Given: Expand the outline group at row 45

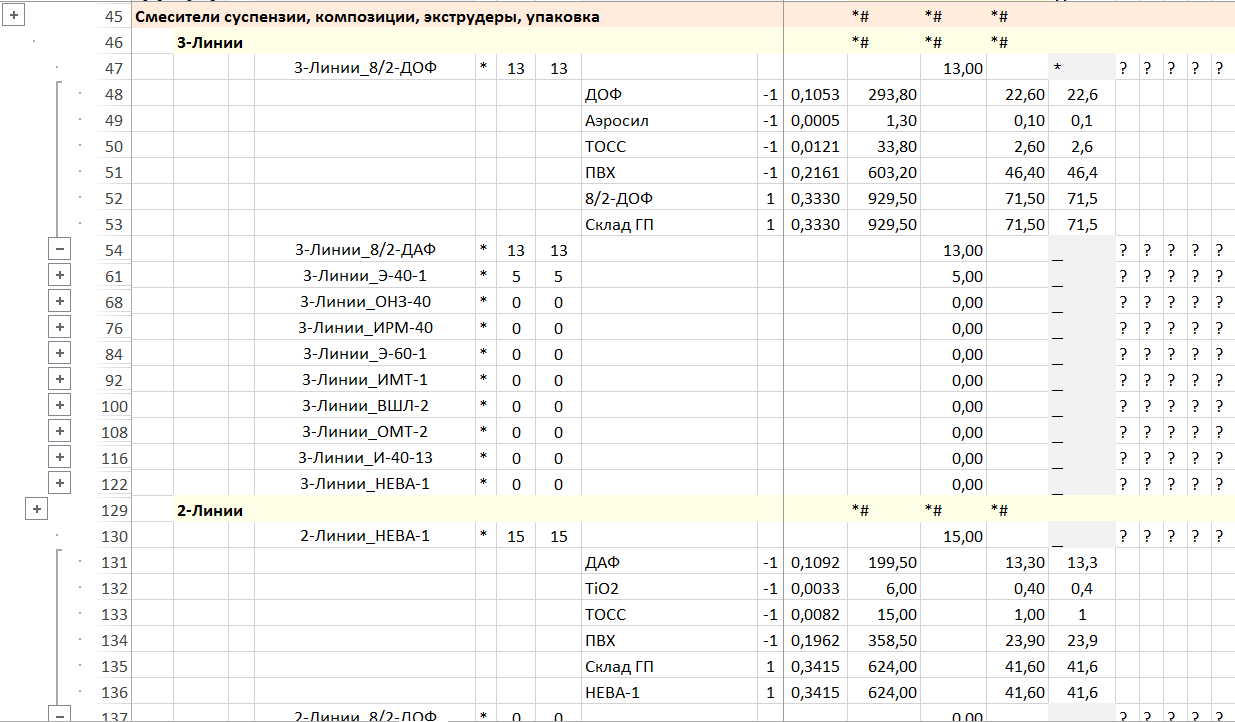Looking at the screenshot, I should pos(13,17).
